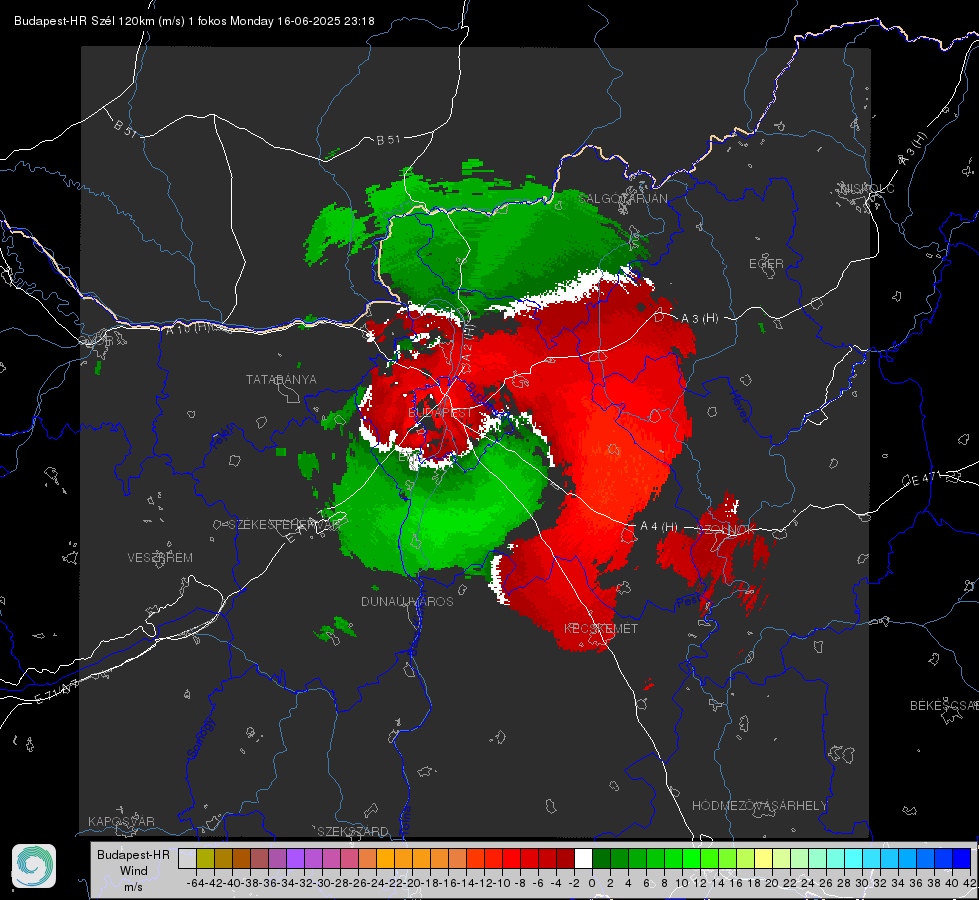The width and height of the screenshot is (979, 900).
Task: Click the yellow swatch in the wind legend
Action: coord(764,858)
